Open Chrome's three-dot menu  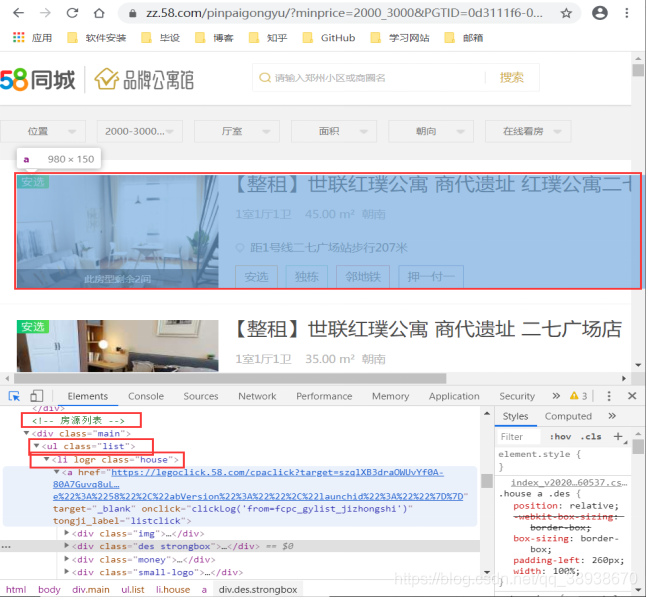click(626, 13)
